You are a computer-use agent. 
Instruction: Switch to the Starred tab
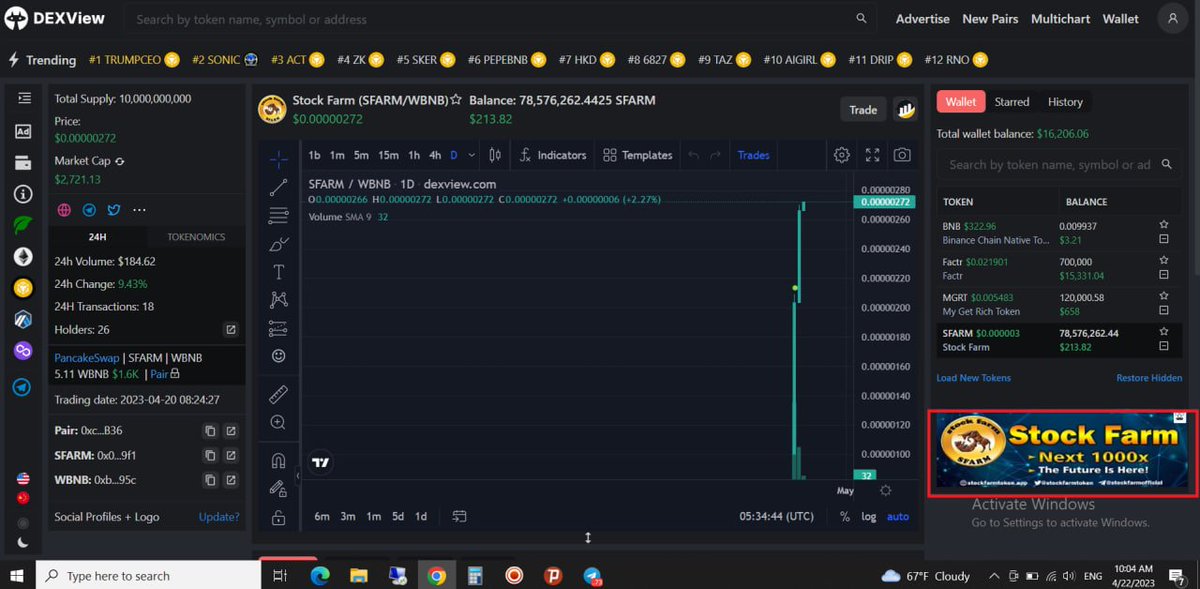pos(1012,102)
